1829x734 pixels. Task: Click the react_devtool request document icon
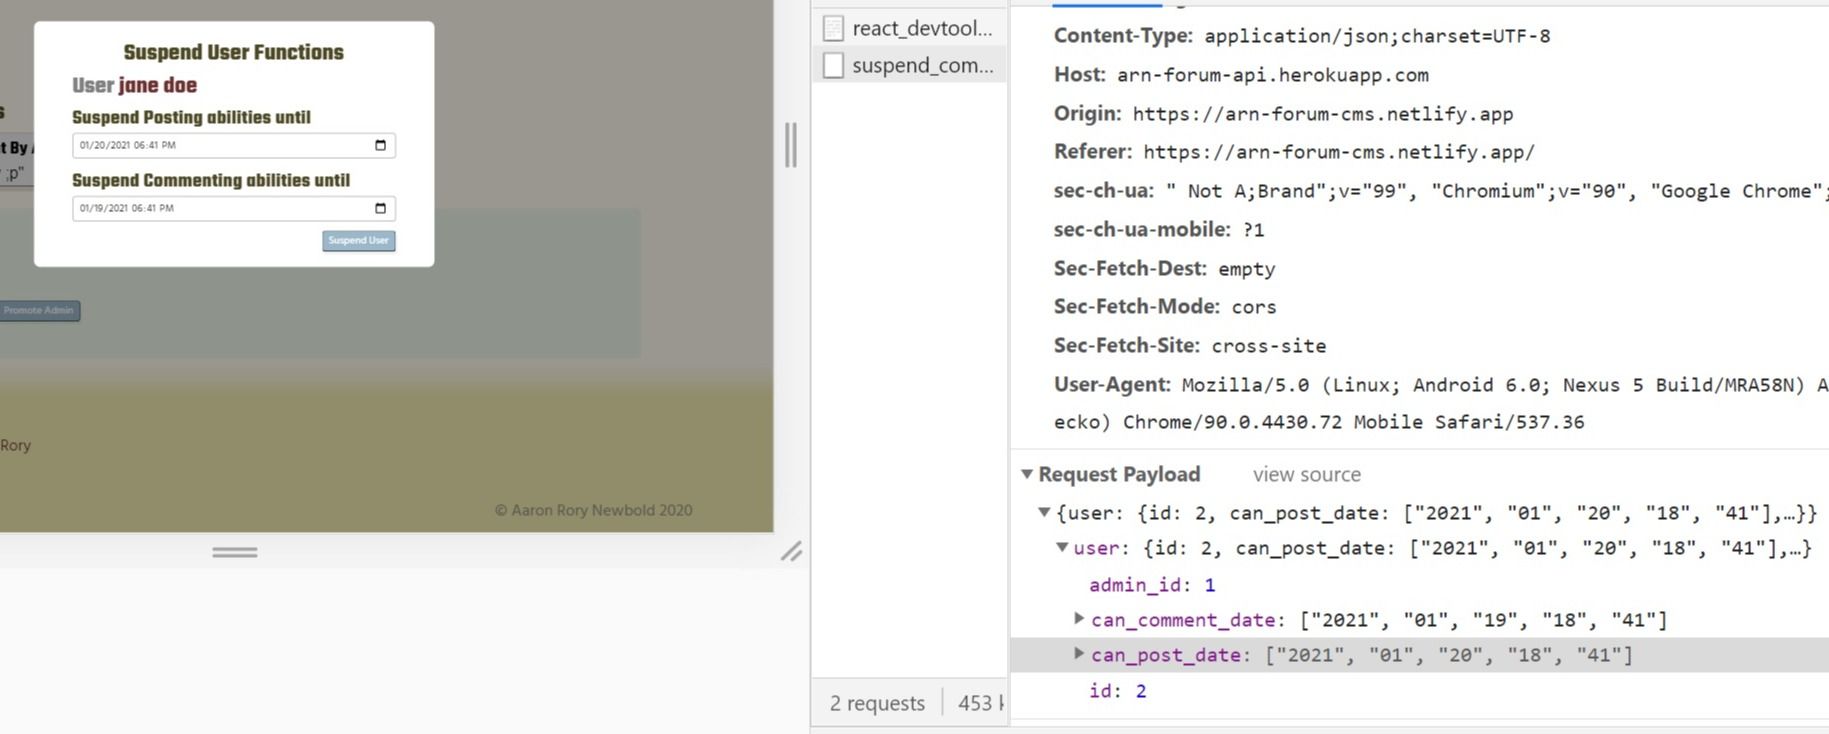pyautogui.click(x=833, y=28)
